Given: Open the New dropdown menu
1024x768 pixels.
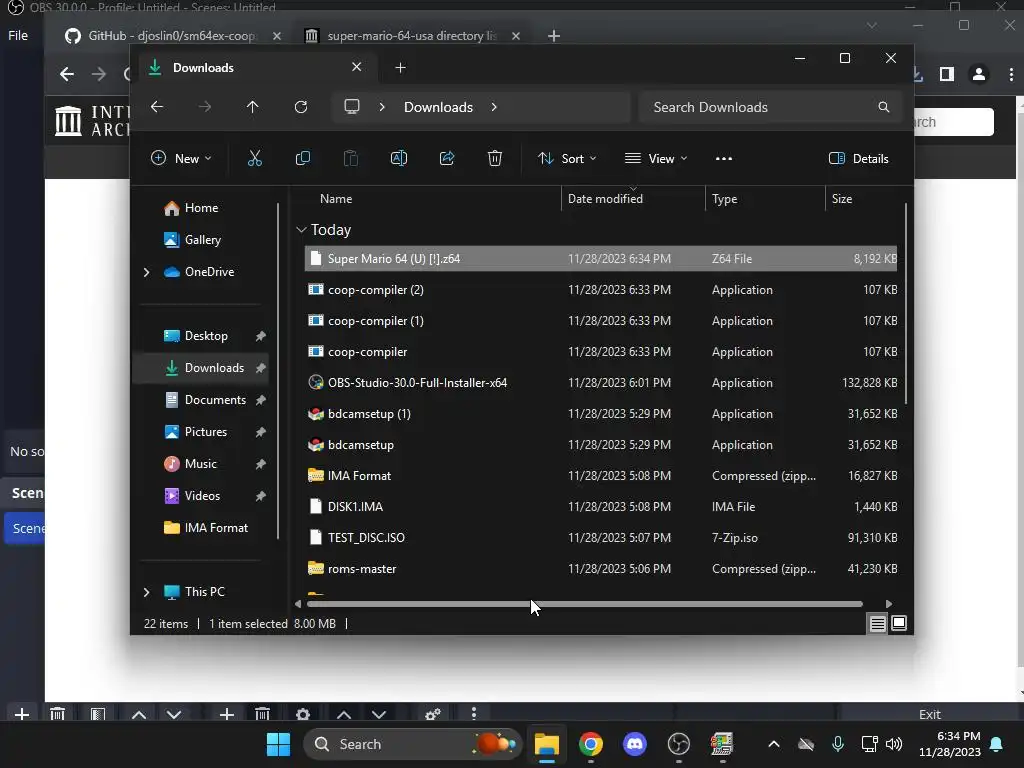Looking at the screenshot, I should 181,159.
